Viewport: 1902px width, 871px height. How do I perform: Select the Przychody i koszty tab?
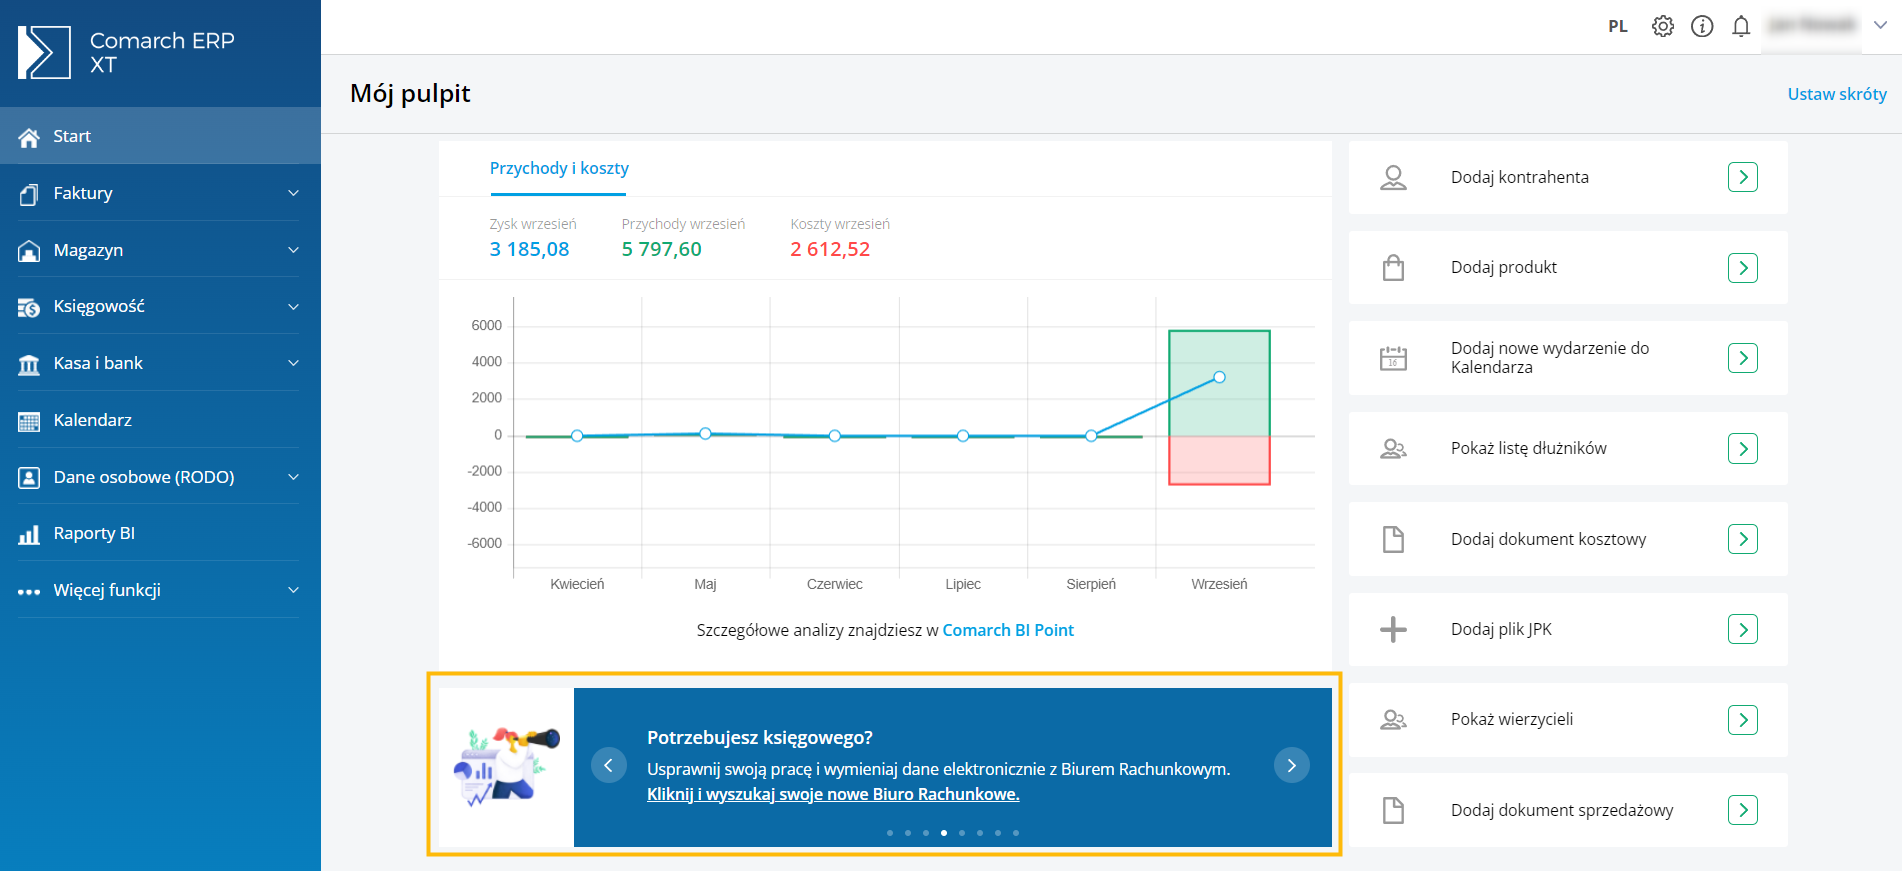tap(559, 169)
